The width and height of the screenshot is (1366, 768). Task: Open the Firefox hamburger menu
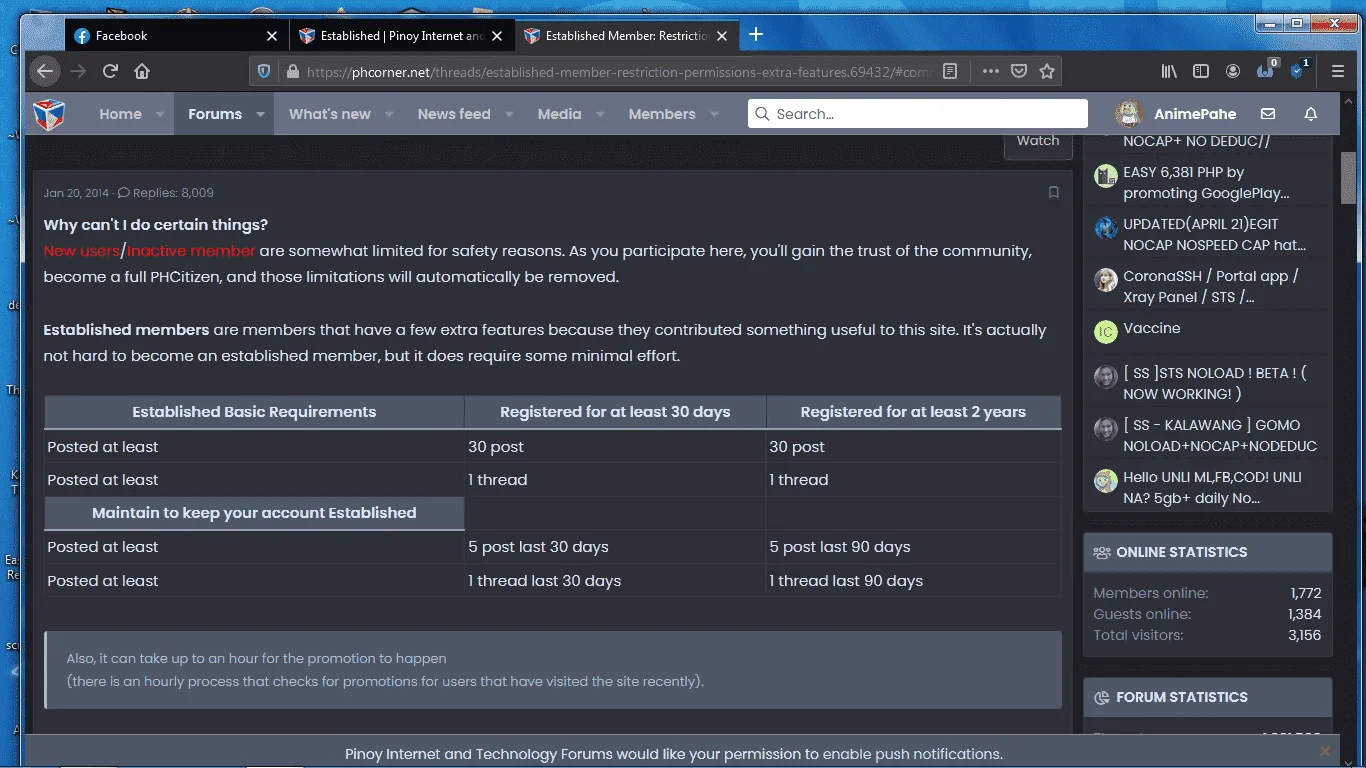tap(1338, 71)
